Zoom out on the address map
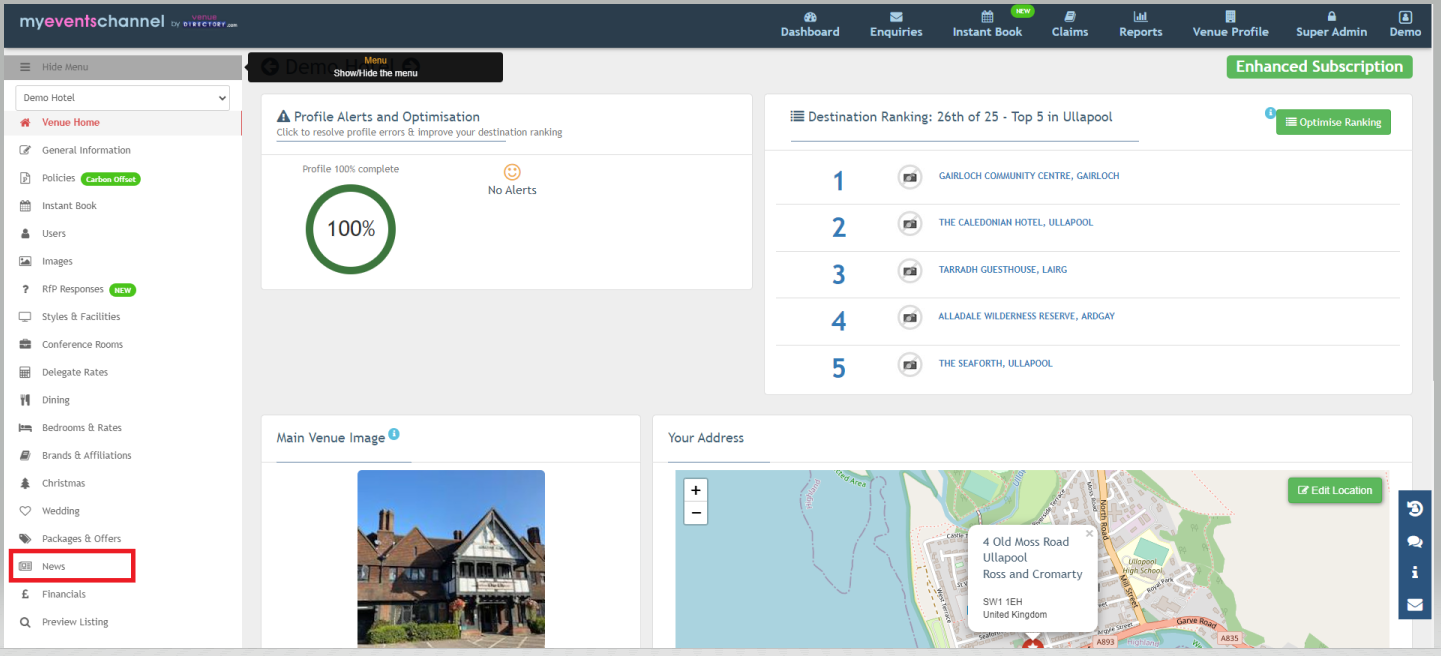This screenshot has height=656, width=1441. 696,513
